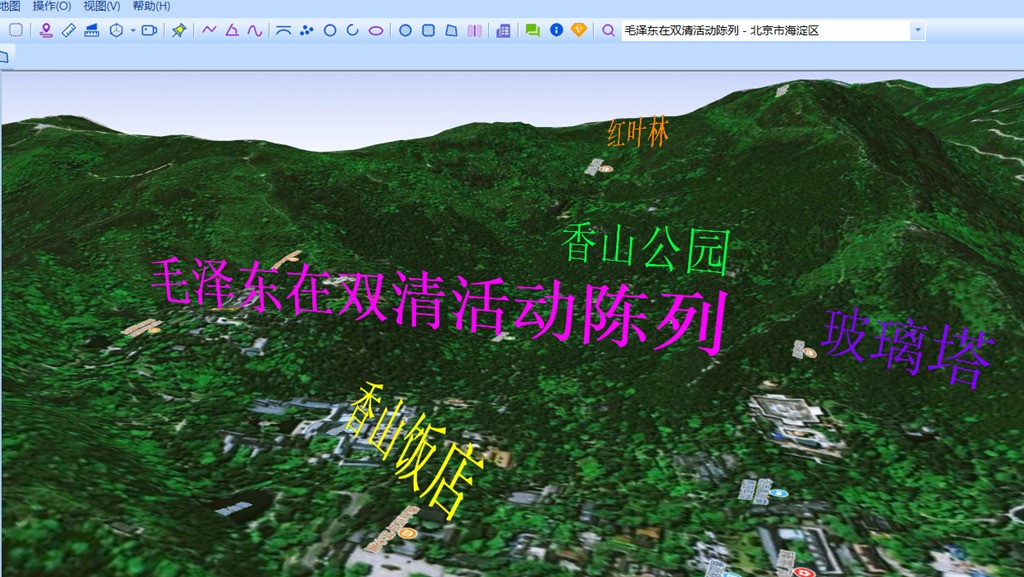The height and width of the screenshot is (577, 1024).
Task: Open the 帮助(H) menu
Action: click(x=151, y=6)
